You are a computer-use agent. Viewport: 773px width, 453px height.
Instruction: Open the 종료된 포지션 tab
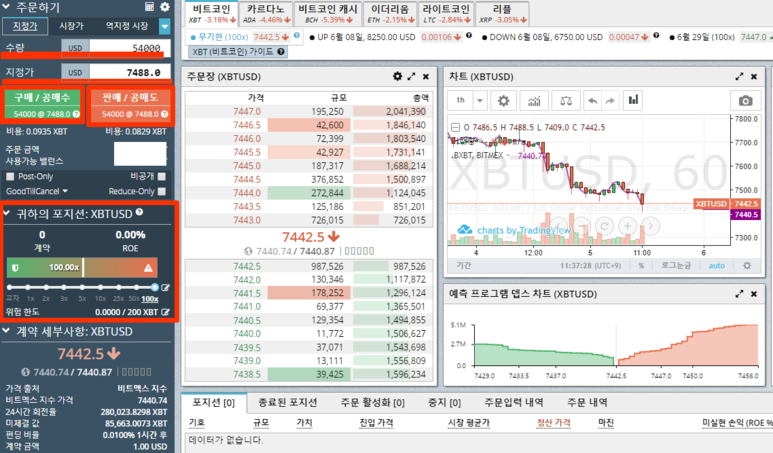(x=287, y=402)
